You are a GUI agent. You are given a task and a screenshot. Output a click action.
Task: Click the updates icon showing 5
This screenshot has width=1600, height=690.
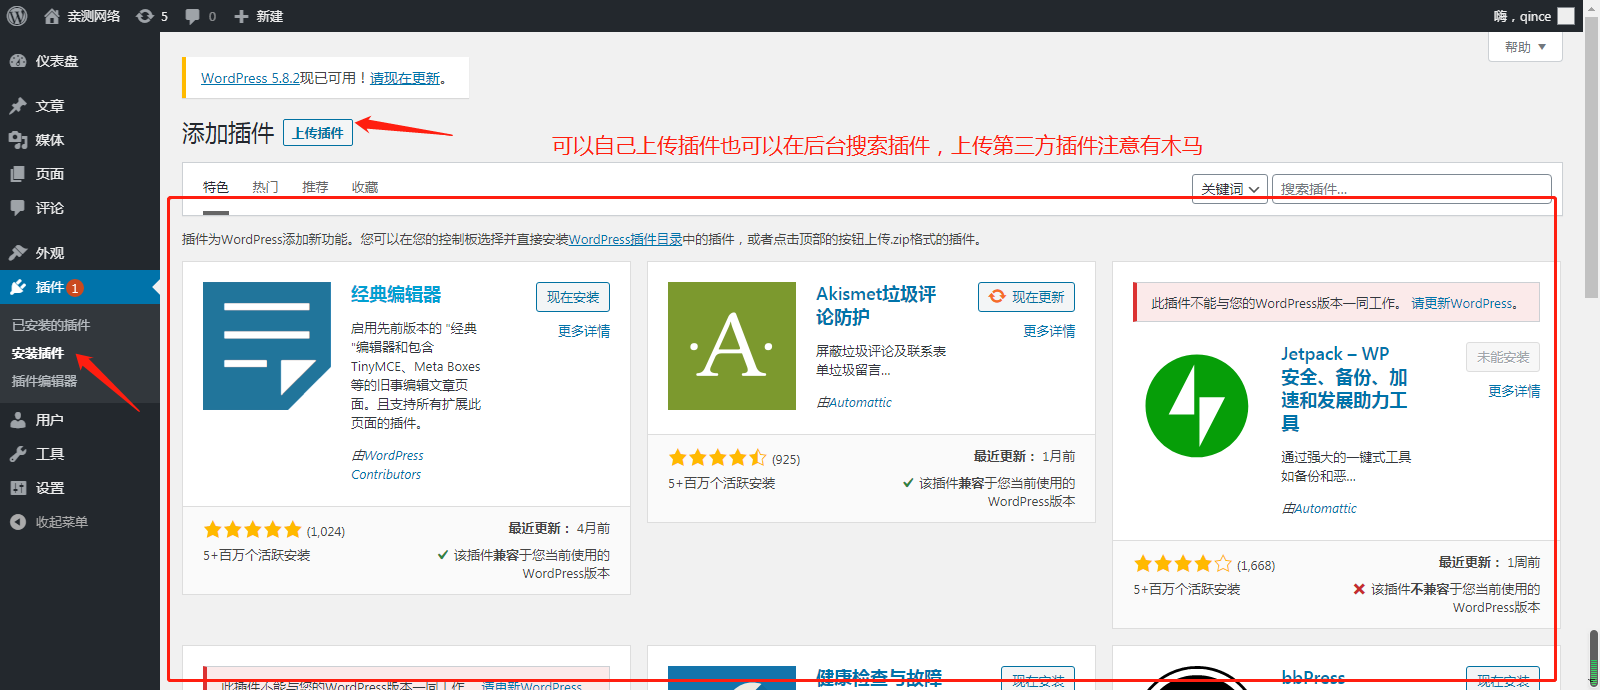tap(145, 16)
